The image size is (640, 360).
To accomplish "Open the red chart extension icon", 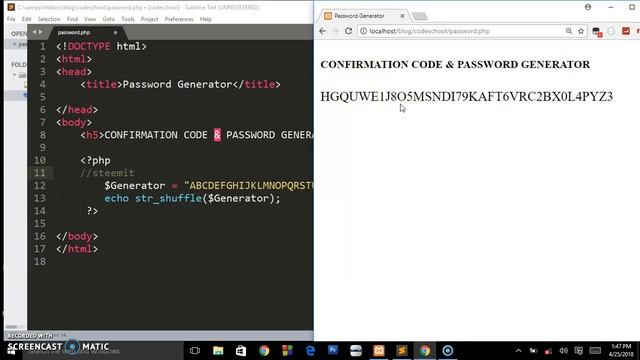I will click(x=626, y=31).
